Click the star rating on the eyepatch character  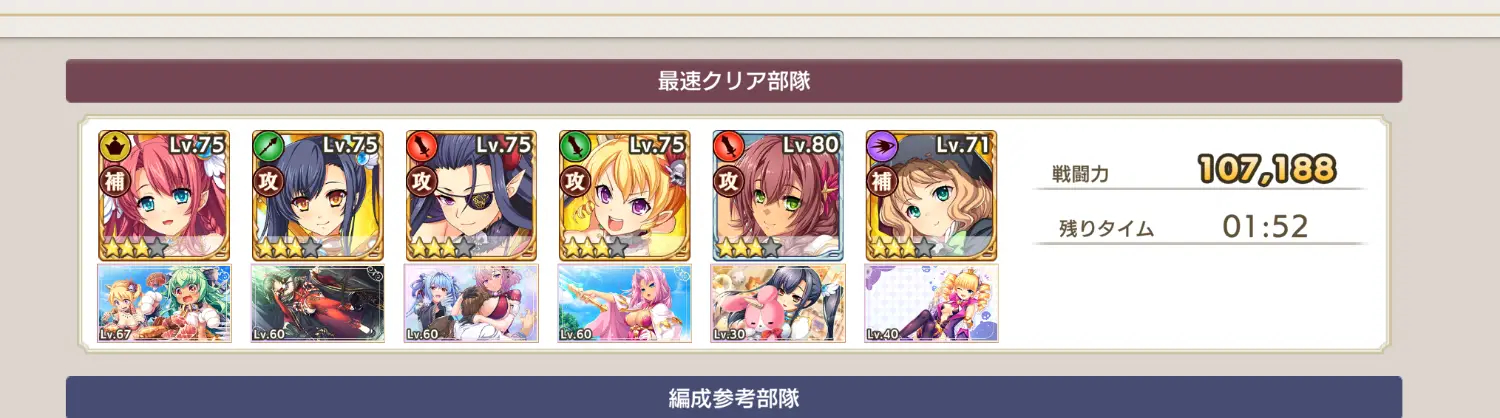click(x=444, y=246)
